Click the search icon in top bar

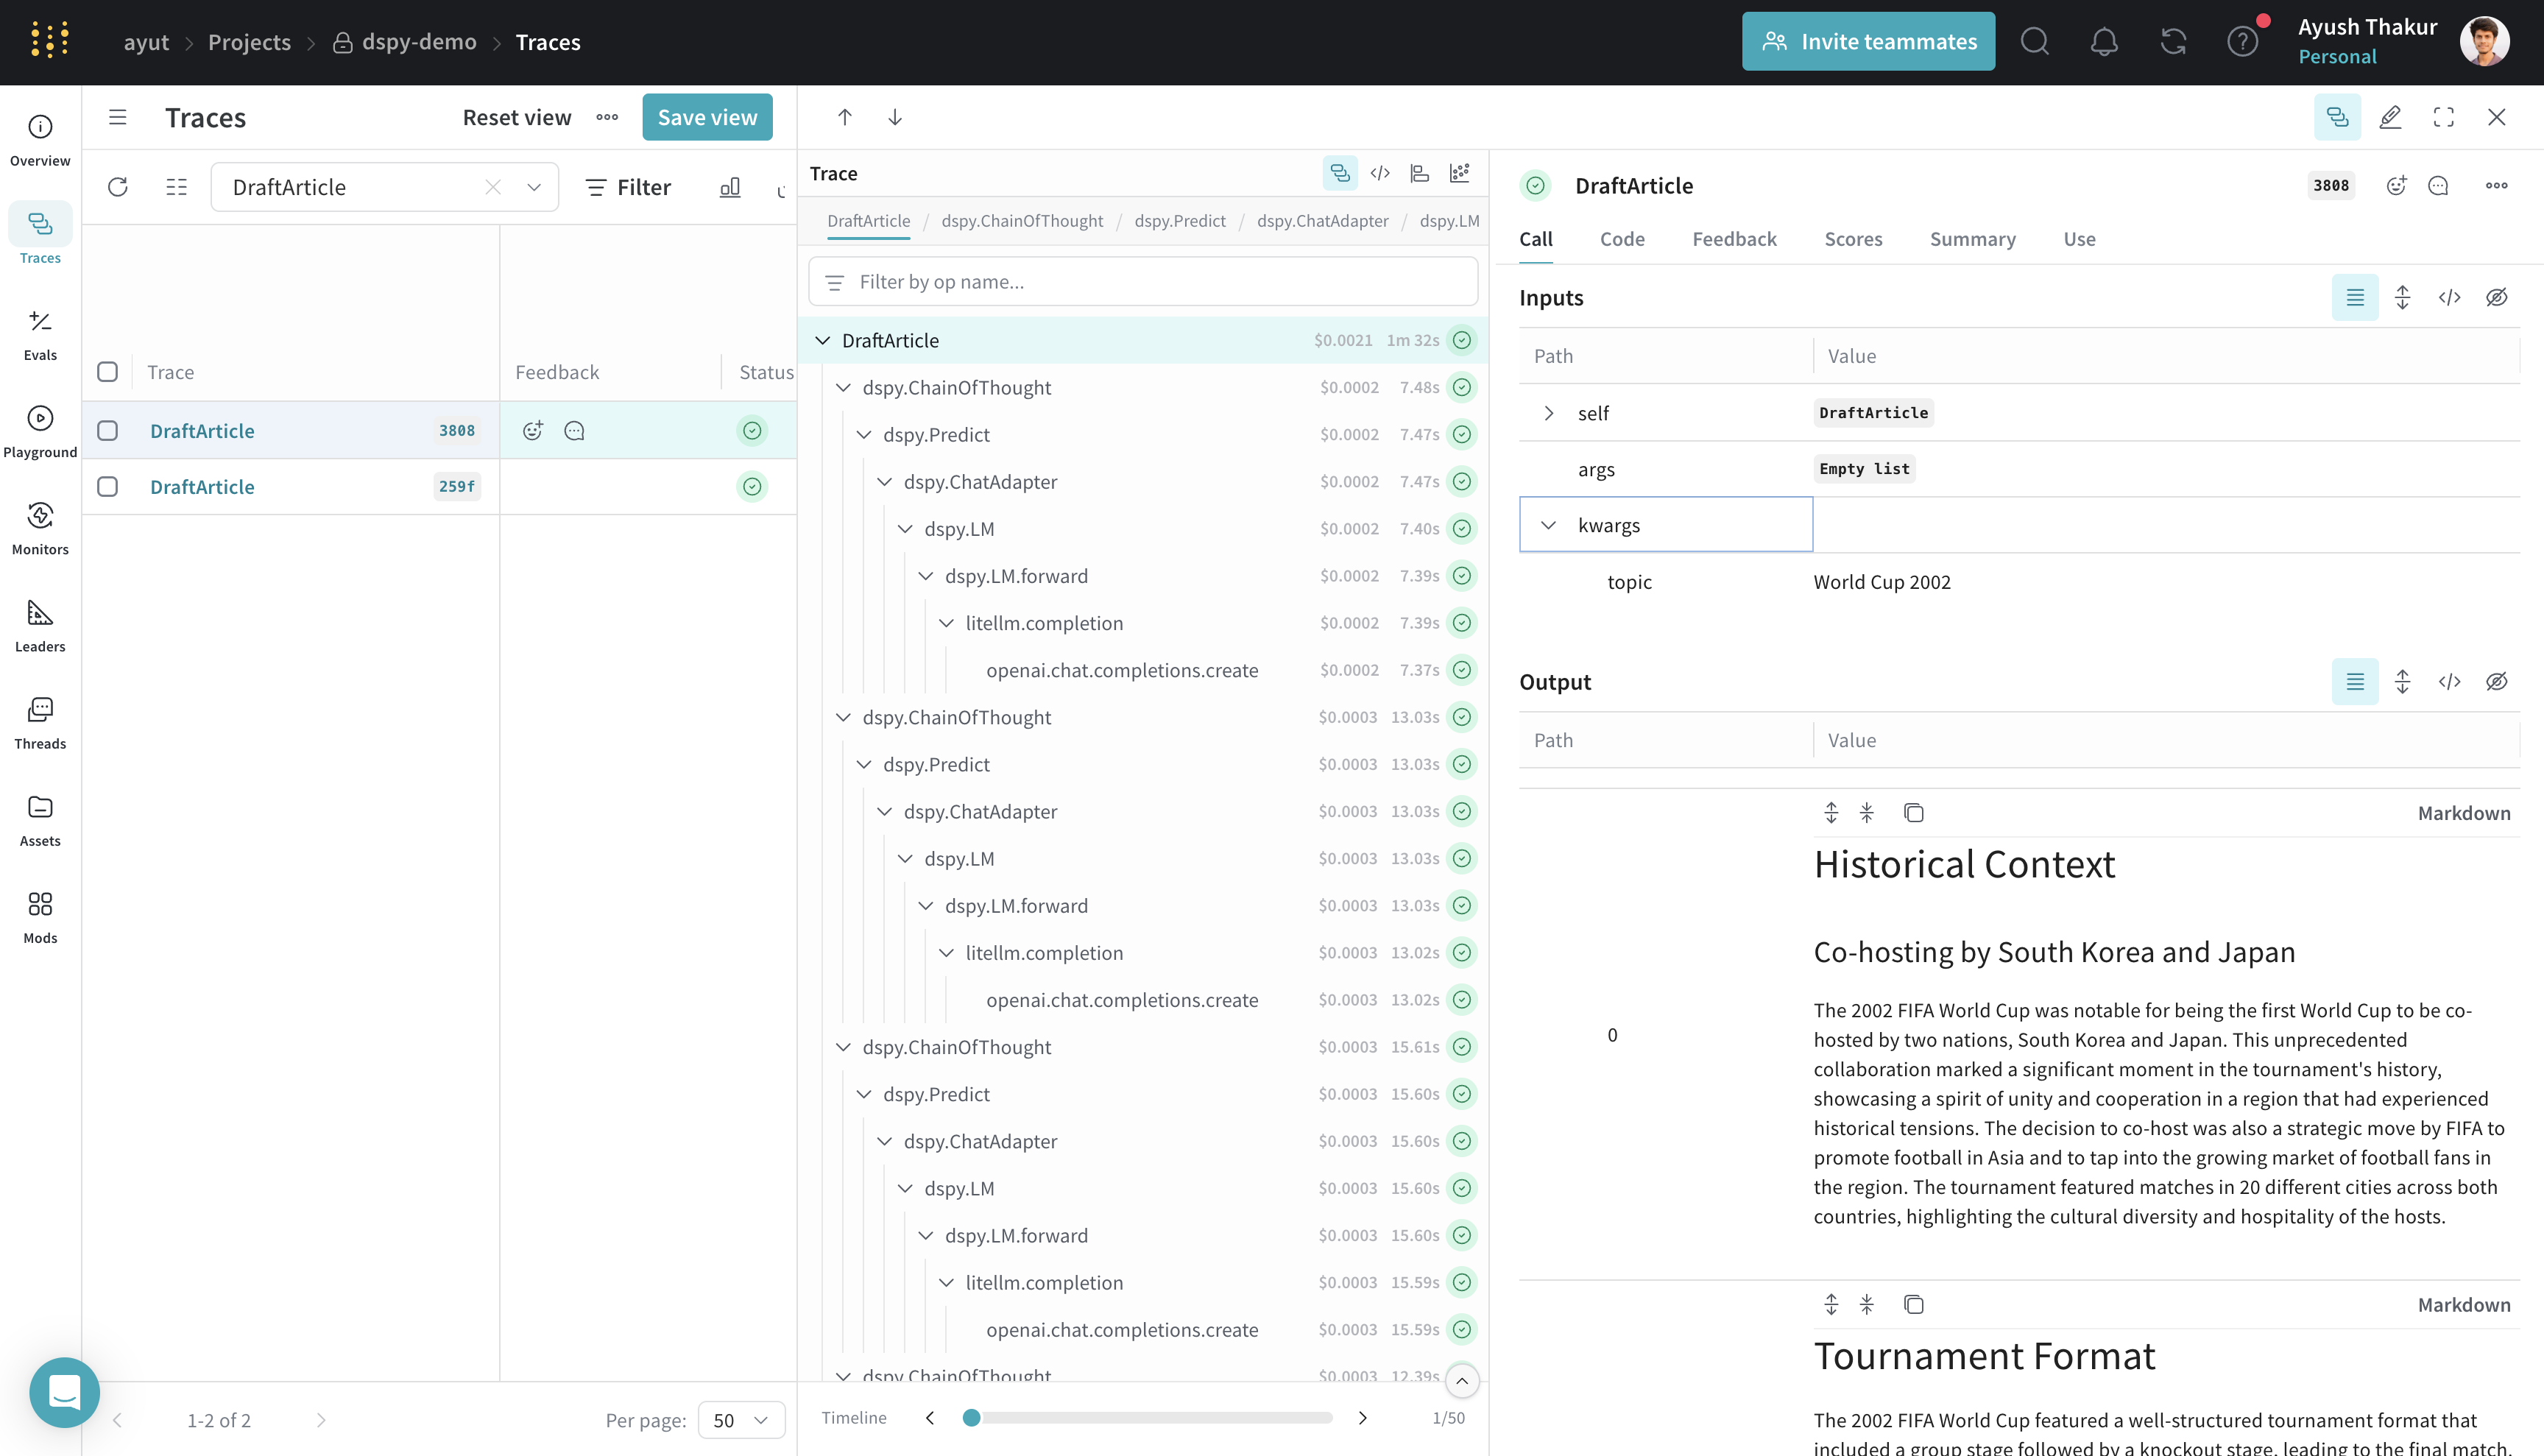point(2034,42)
